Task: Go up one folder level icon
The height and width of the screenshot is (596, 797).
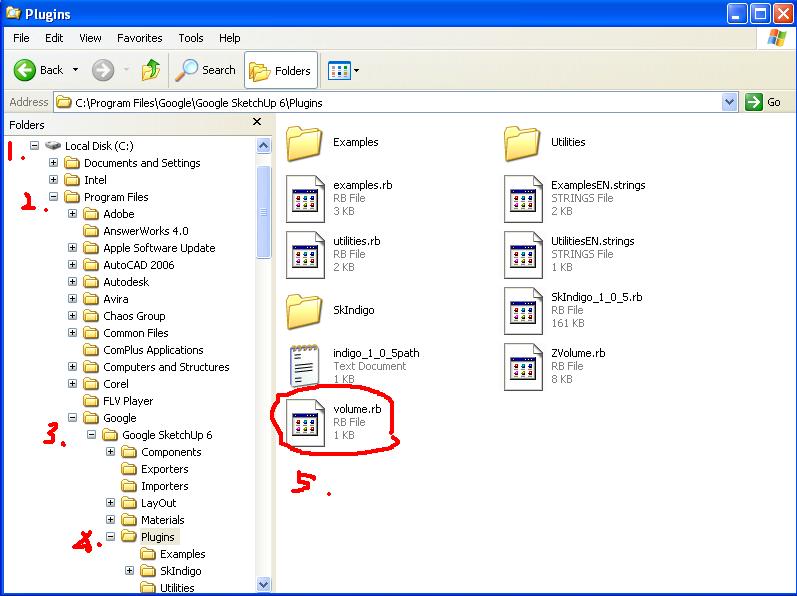Action: click(150, 70)
